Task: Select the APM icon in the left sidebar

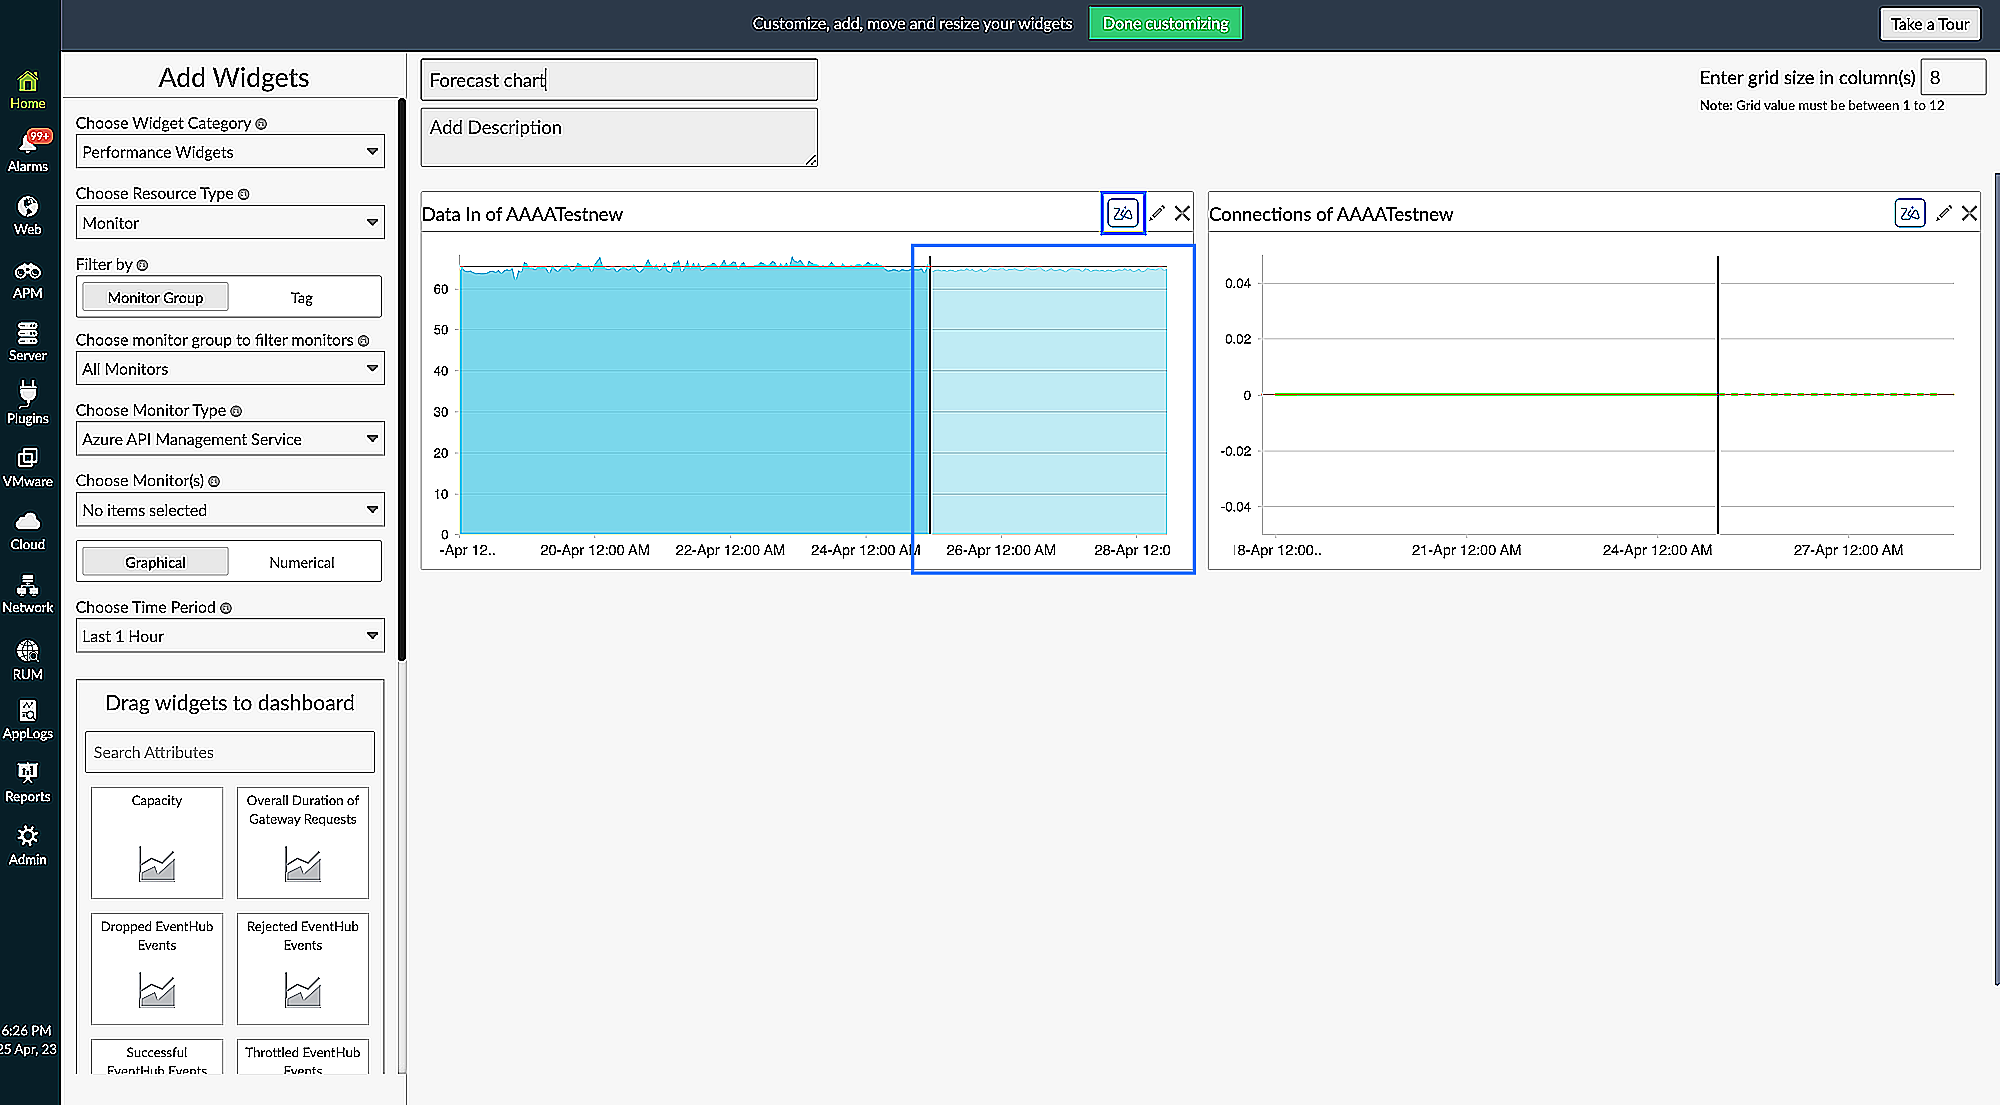Action: tap(28, 277)
